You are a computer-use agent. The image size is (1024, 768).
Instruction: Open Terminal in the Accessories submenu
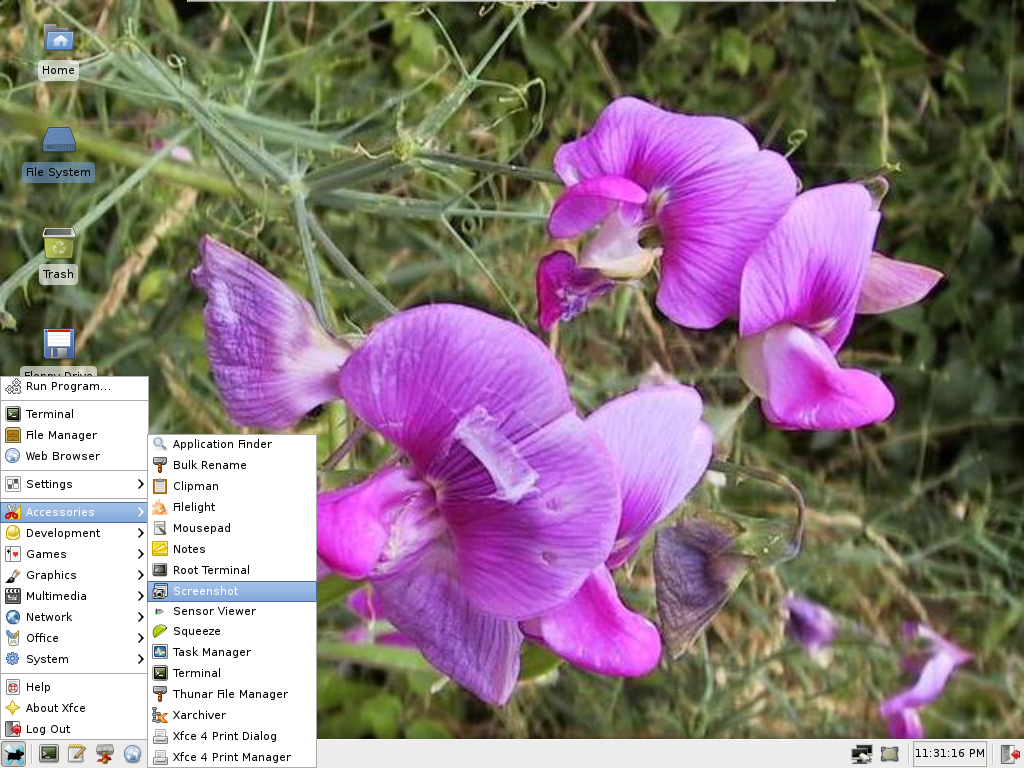232,673
